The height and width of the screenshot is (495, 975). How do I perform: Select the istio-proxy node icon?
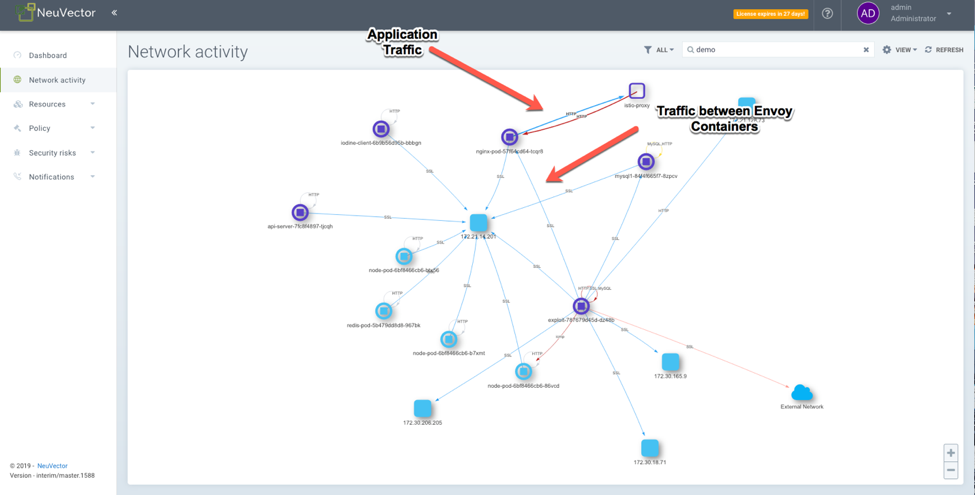(x=637, y=91)
